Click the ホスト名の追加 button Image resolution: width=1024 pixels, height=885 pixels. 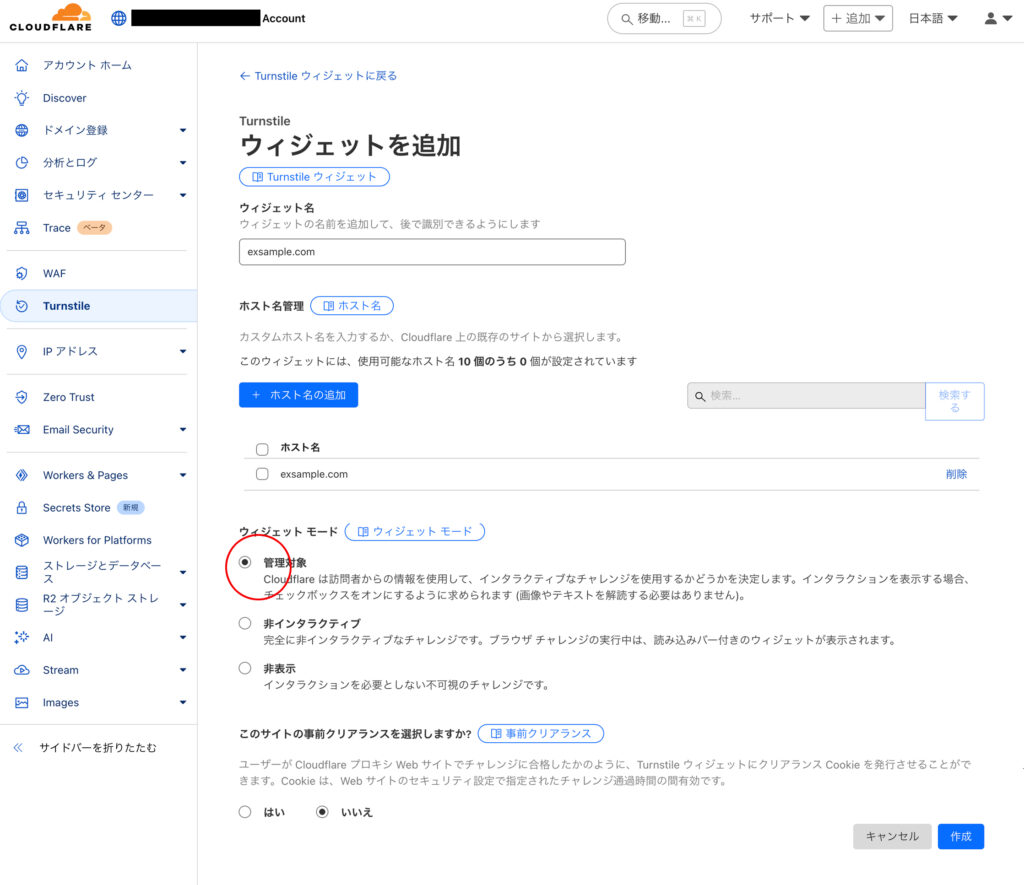click(x=298, y=395)
